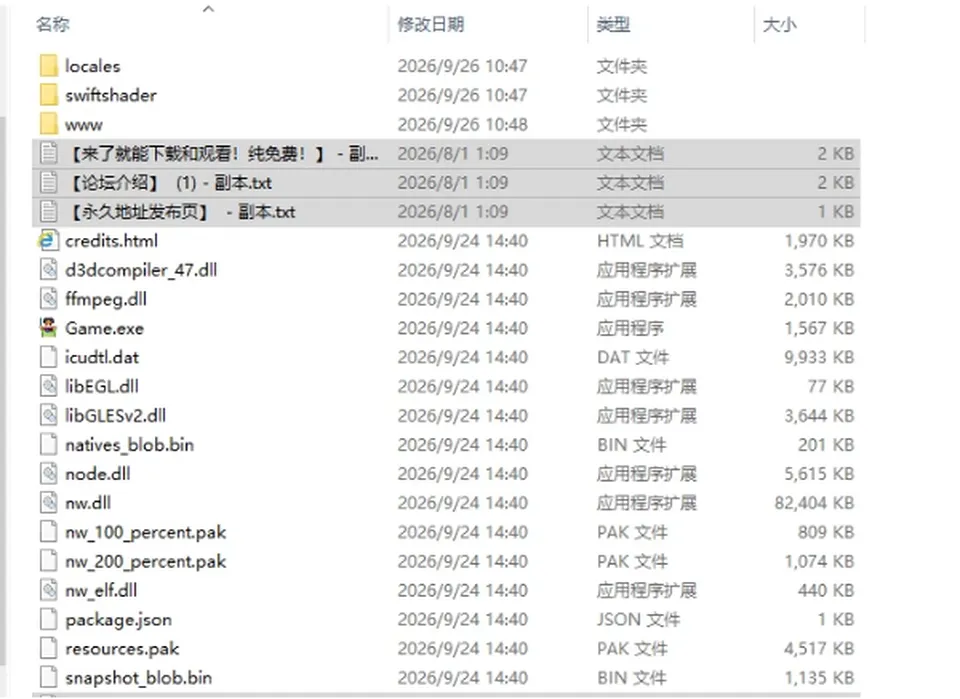The width and height of the screenshot is (960, 699).
Task: Click the DAT 文件 type cell
Action: pyautogui.click(x=633, y=357)
